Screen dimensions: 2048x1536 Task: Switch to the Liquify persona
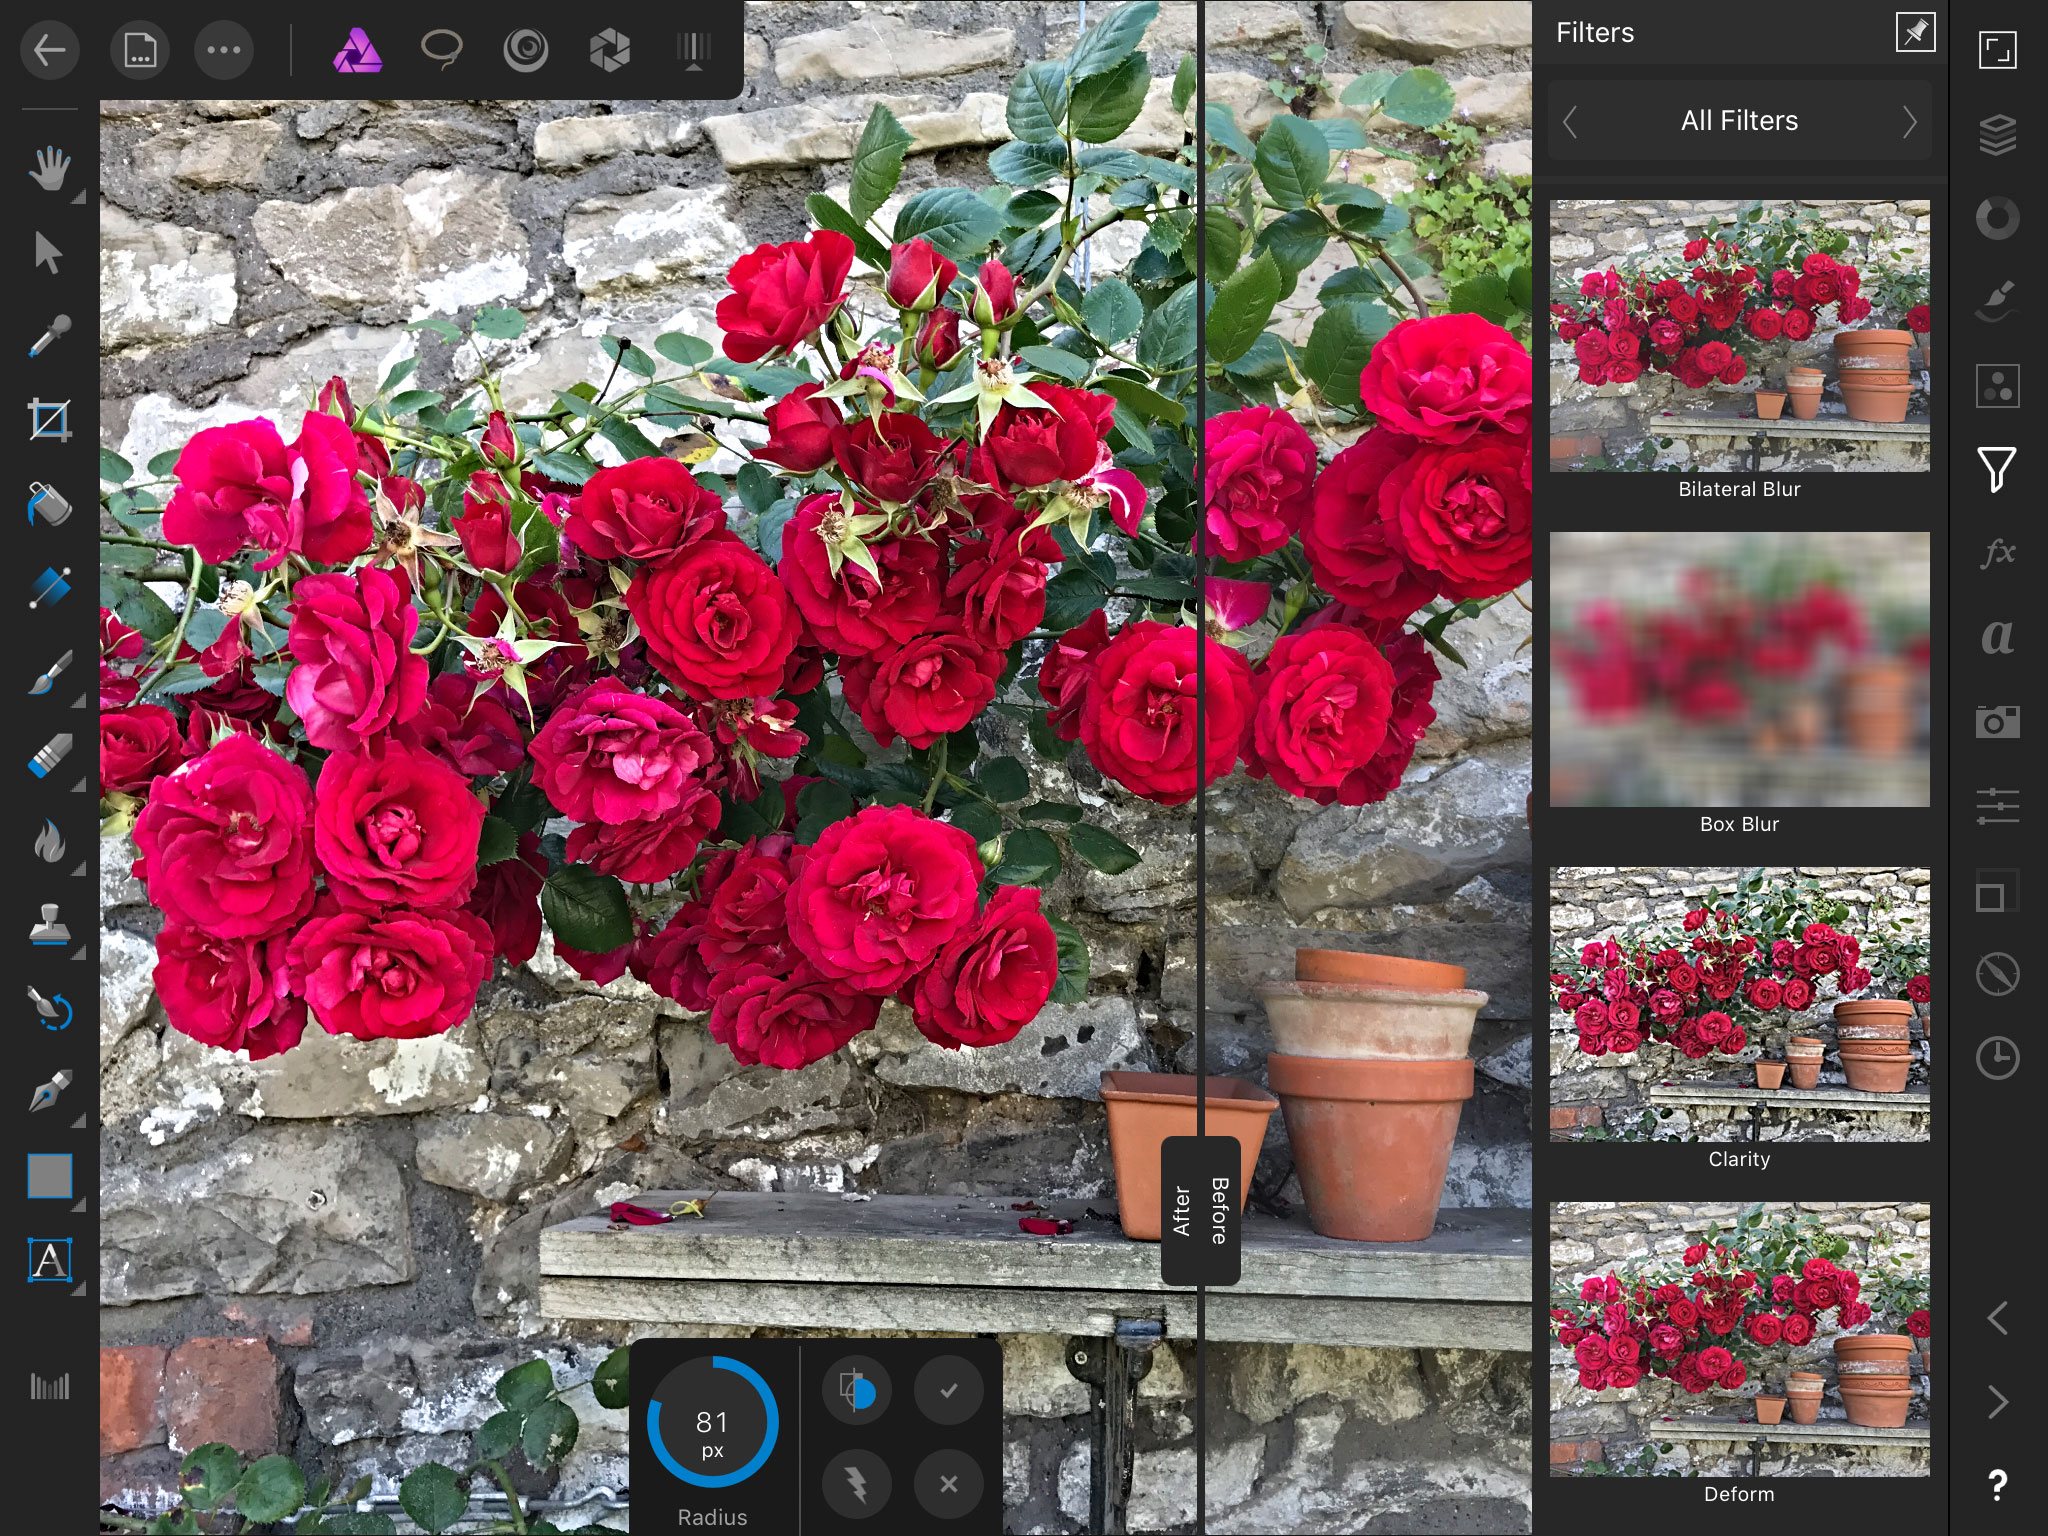(x=527, y=47)
